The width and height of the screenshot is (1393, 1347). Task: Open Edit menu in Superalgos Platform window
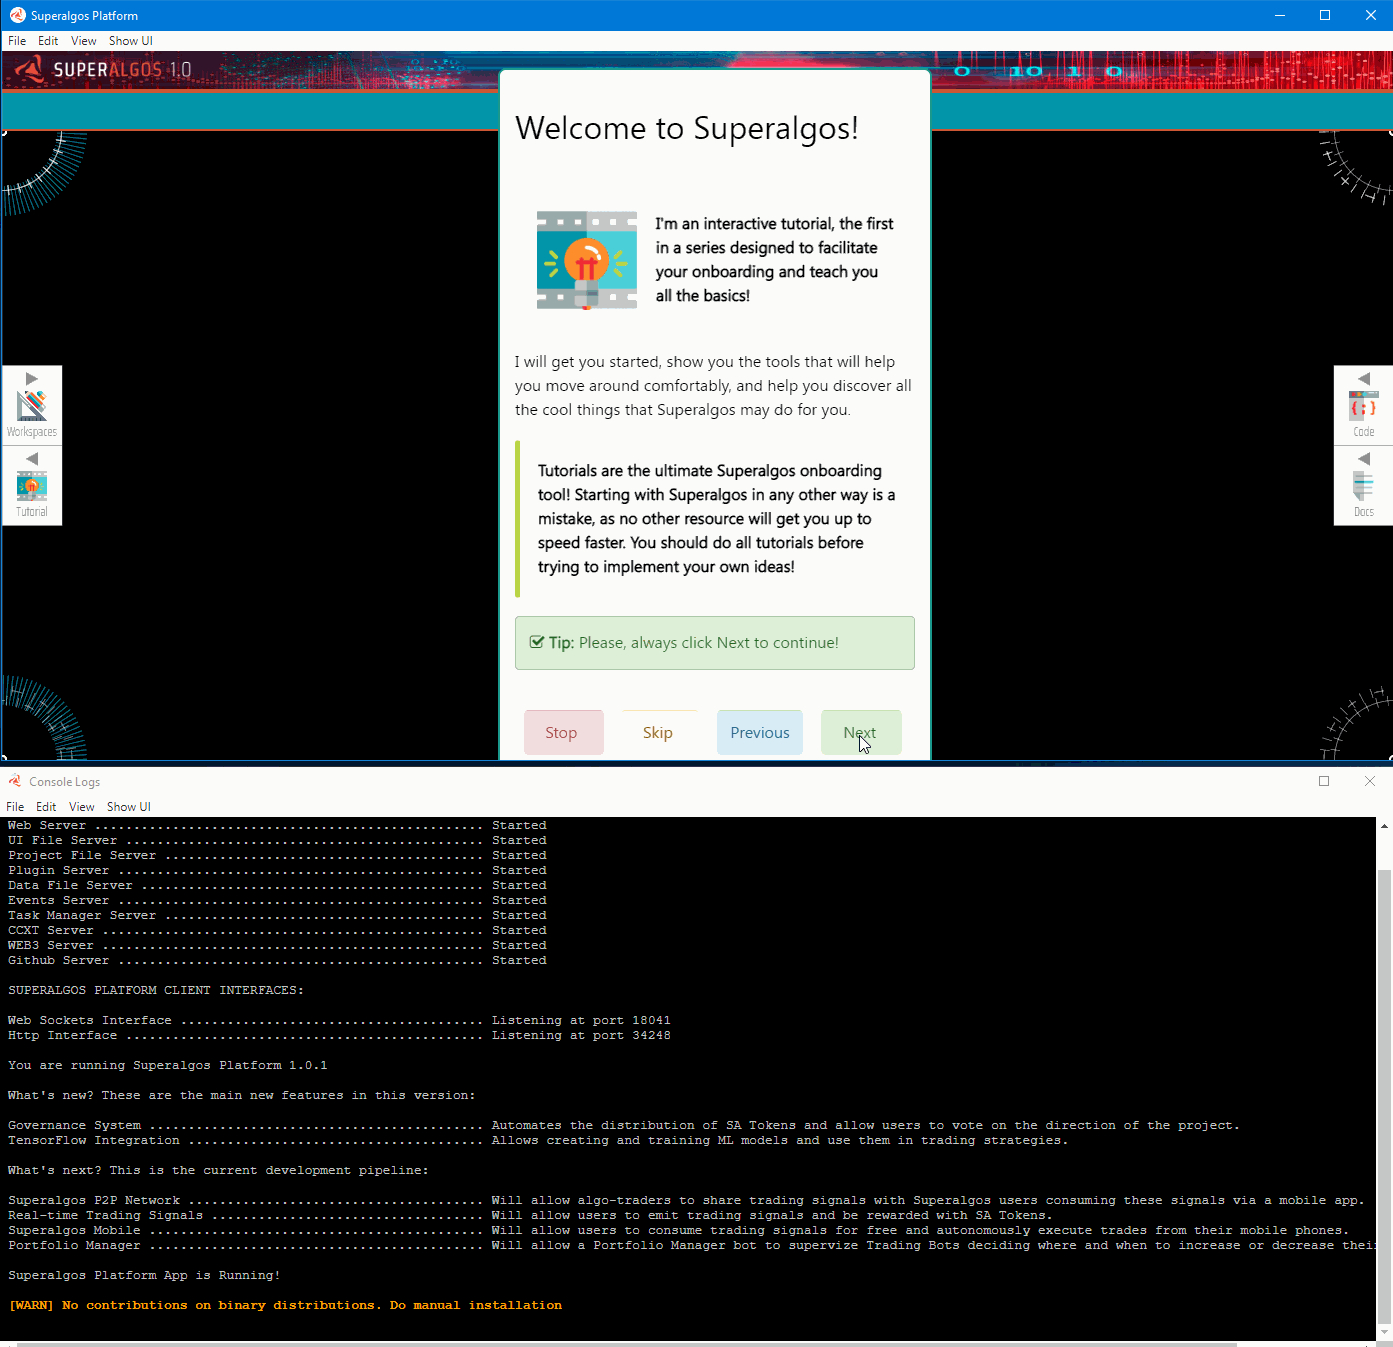48,41
